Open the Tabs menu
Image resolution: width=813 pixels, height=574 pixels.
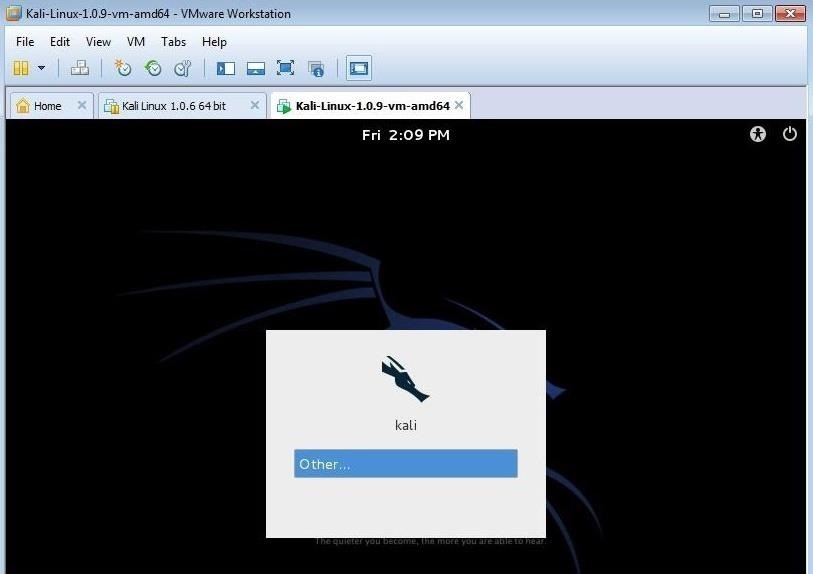point(174,42)
